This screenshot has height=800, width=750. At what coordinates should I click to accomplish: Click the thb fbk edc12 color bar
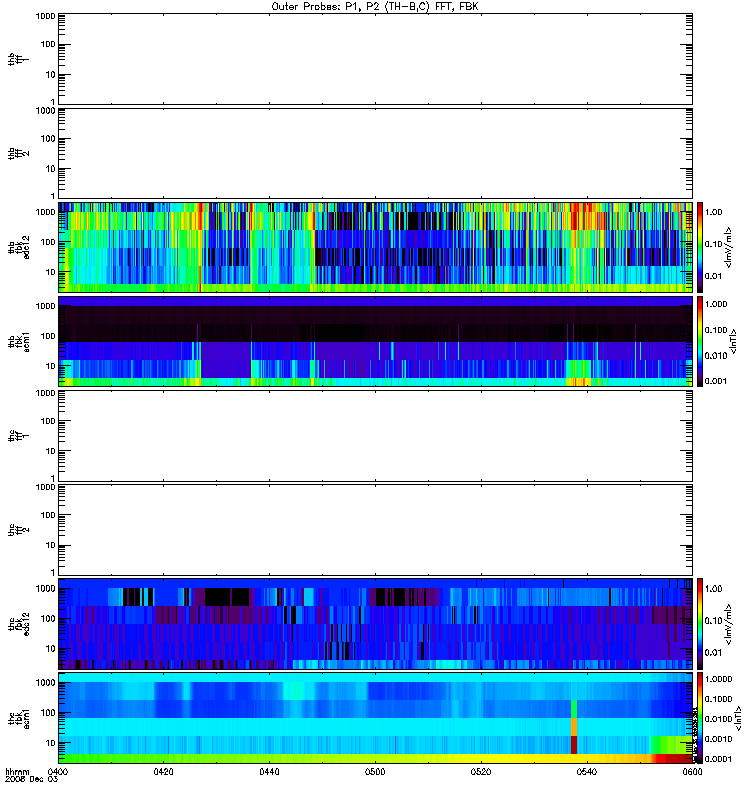(x=700, y=247)
